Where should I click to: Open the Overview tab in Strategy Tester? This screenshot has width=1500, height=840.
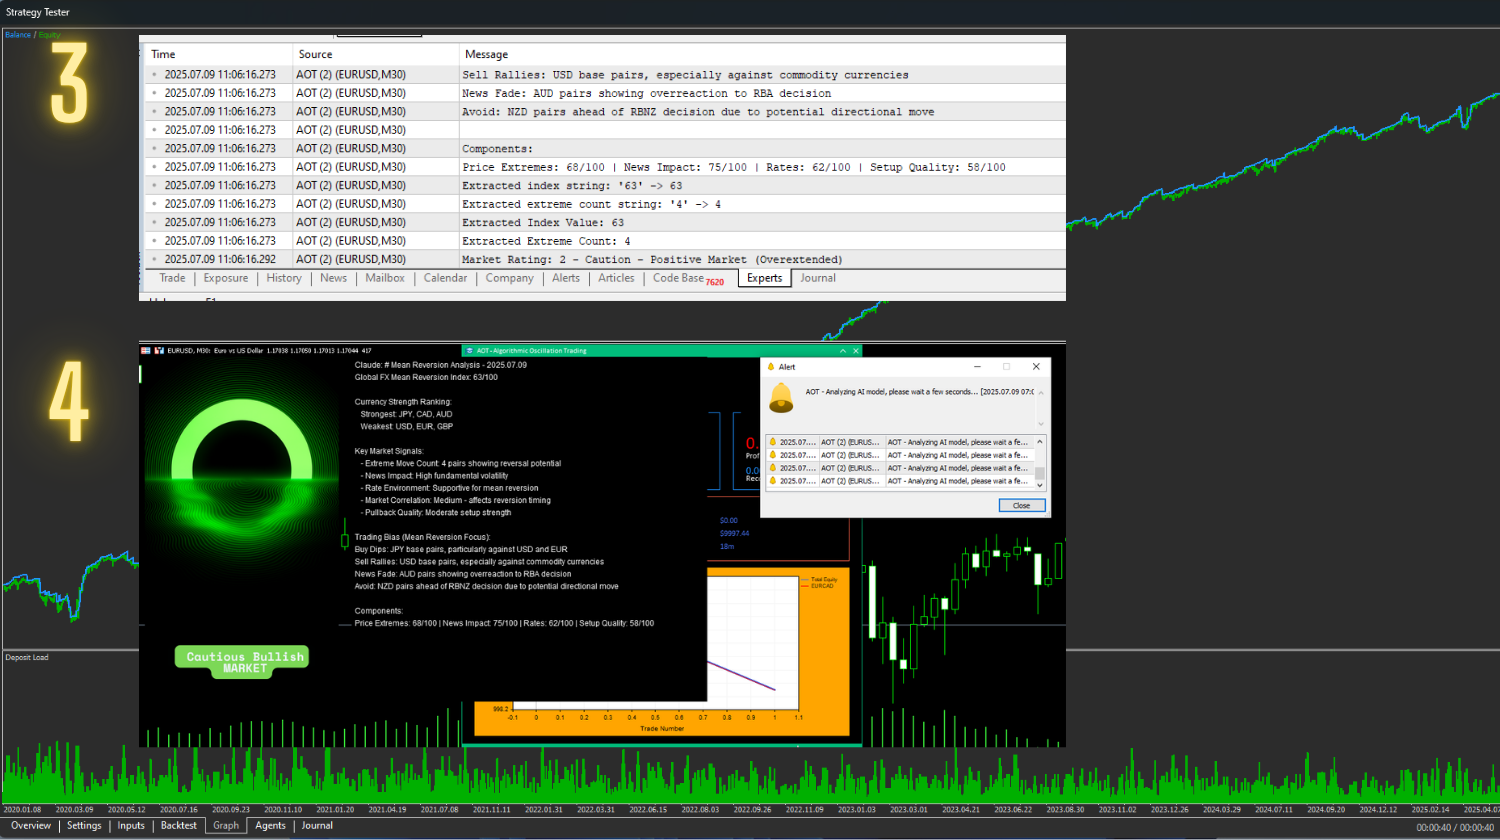[x=31, y=826]
